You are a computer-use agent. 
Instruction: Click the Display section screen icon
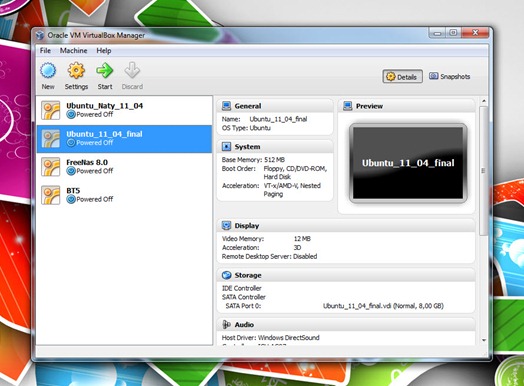(x=226, y=226)
